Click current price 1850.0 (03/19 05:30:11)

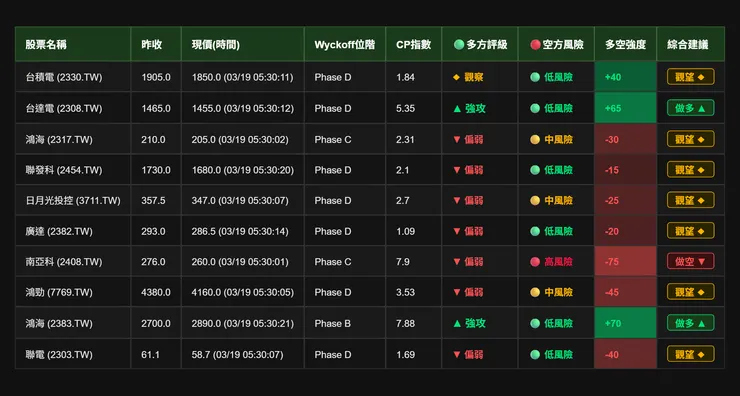click(x=243, y=77)
